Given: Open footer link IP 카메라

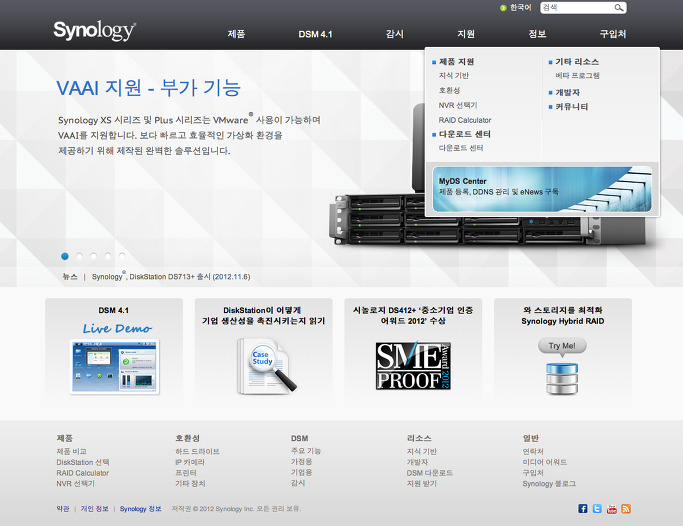Looking at the screenshot, I should [x=190, y=462].
